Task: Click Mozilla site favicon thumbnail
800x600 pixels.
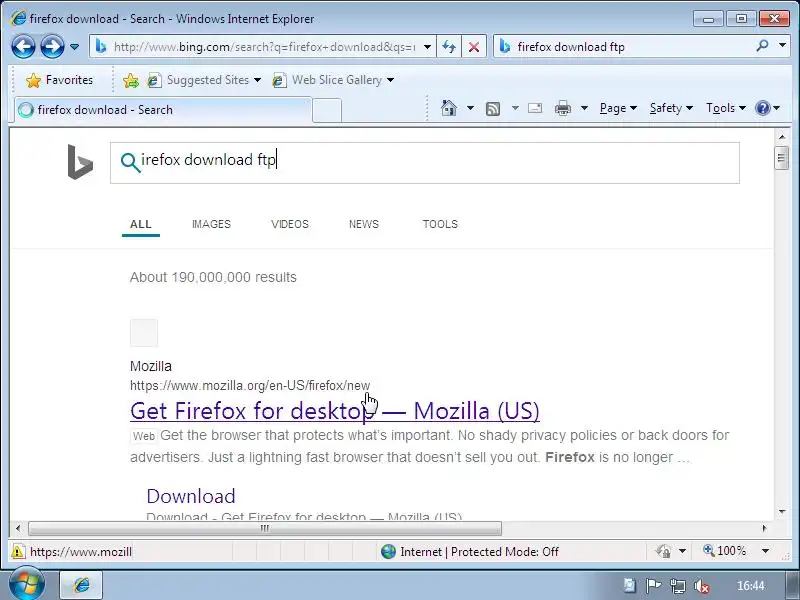Action: click(144, 333)
